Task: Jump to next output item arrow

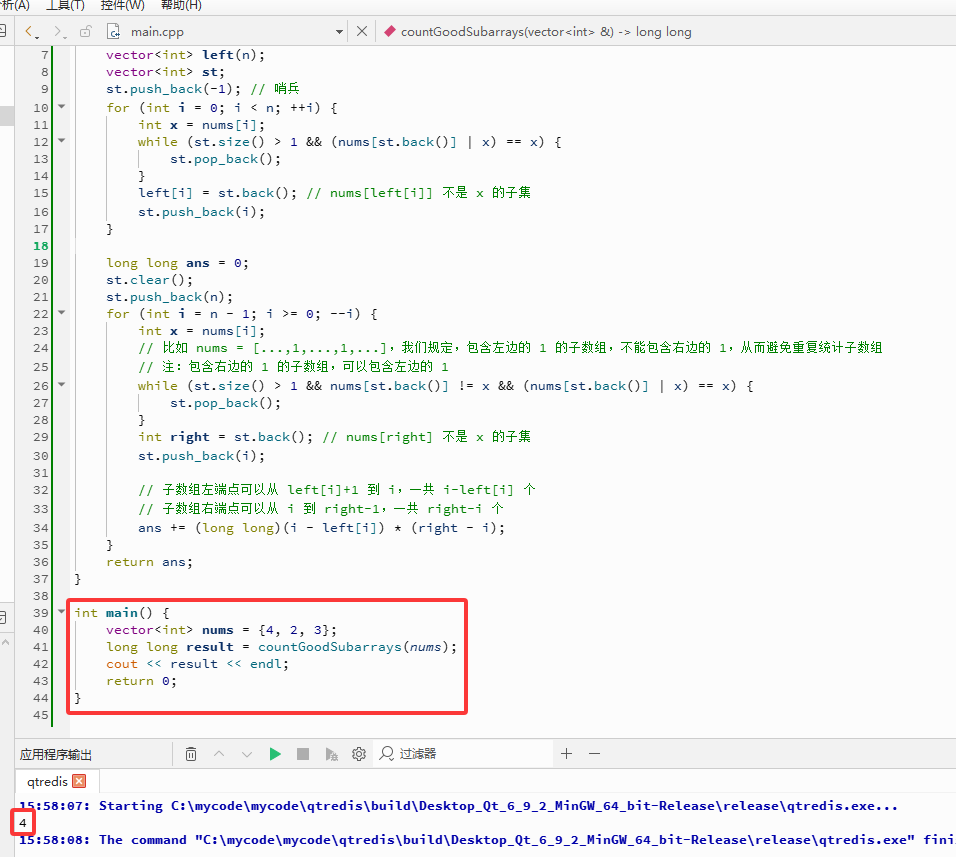Action: pos(247,754)
